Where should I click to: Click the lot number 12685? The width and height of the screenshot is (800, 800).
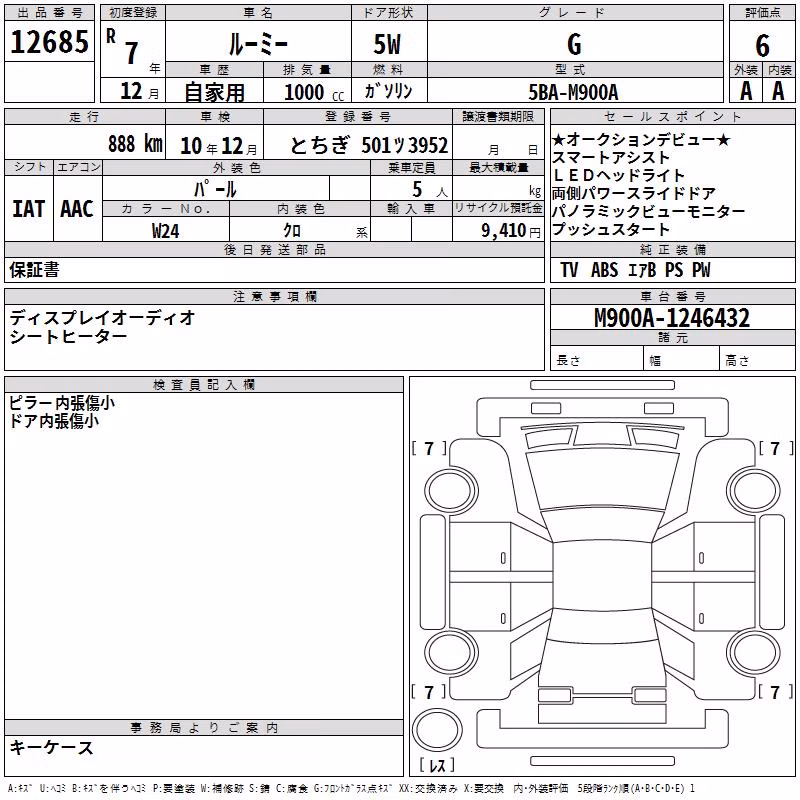coord(49,42)
